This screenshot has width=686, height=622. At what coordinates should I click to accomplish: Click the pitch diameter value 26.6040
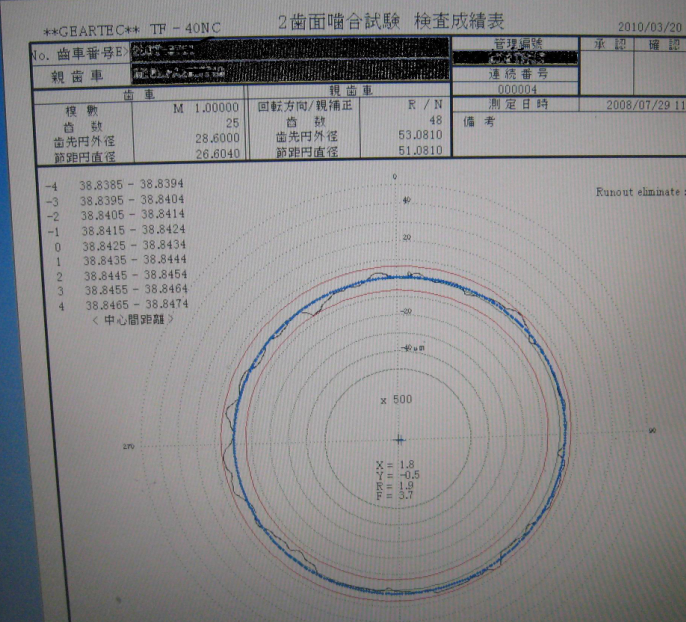[217, 154]
